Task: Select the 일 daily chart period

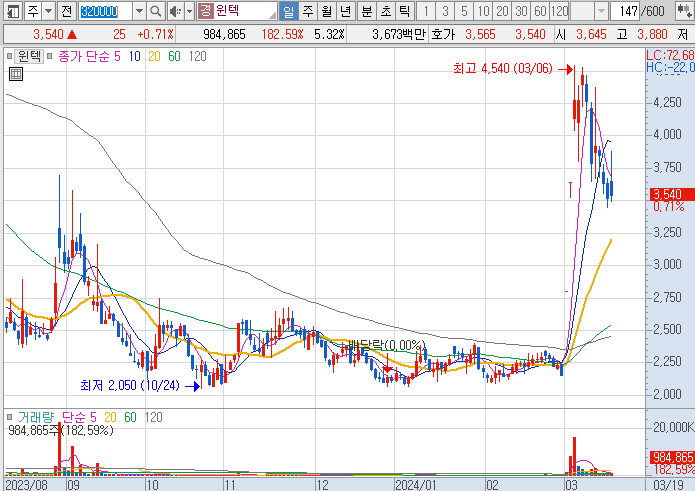Action: point(289,11)
